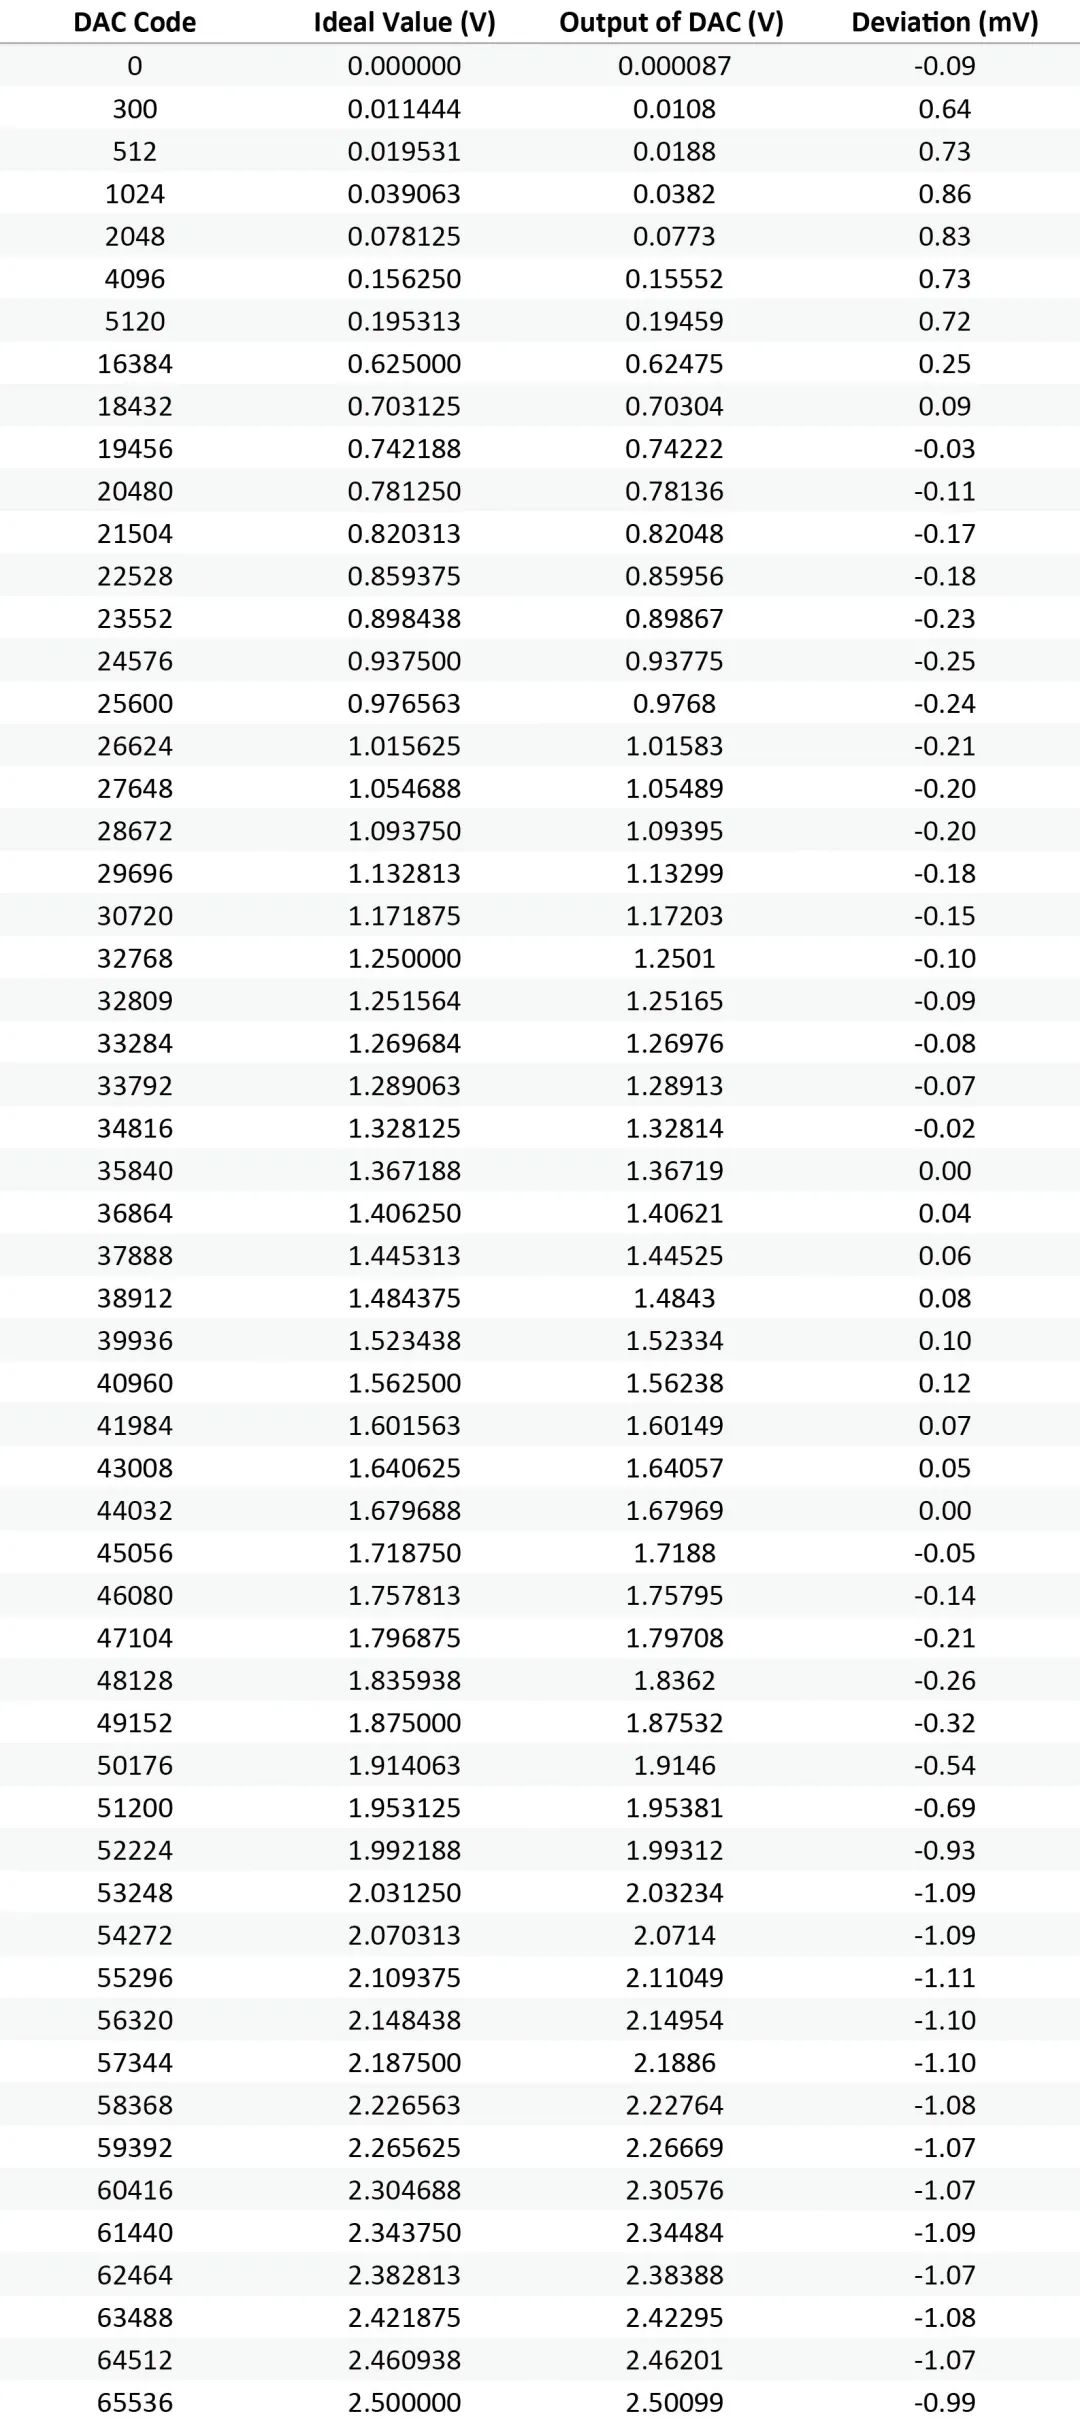Select the Ideal Value (V) column header

404,23
